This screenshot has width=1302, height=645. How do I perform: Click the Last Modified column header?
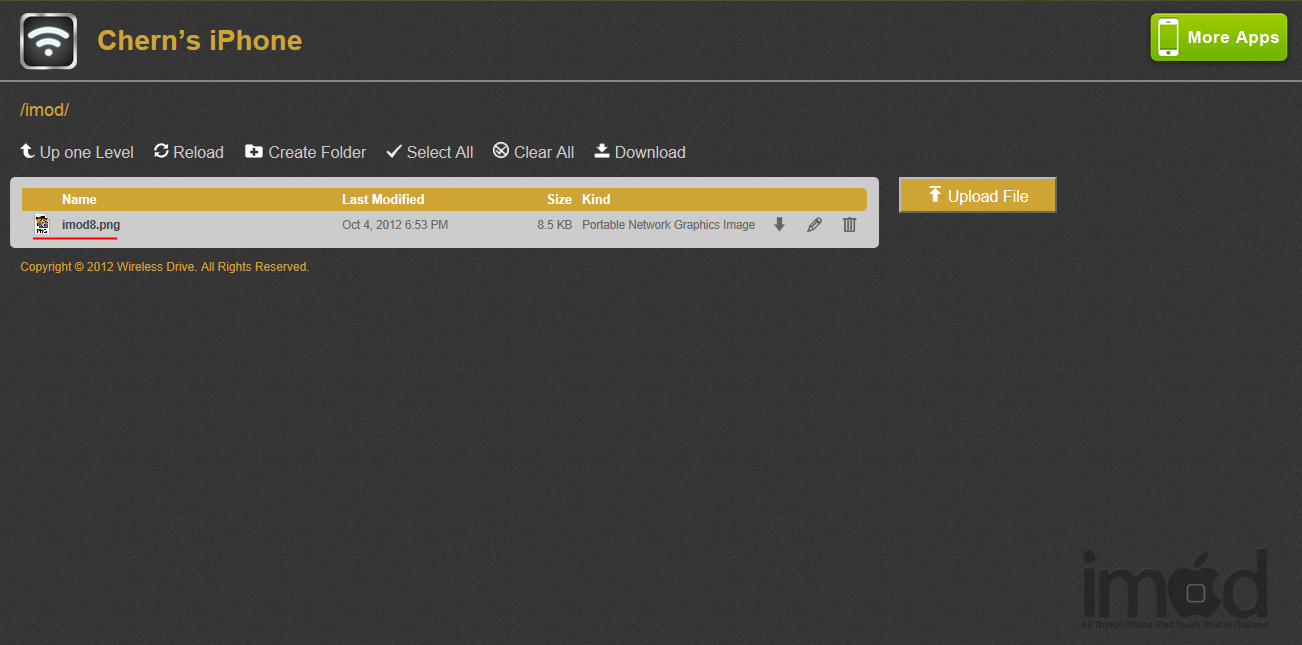383,199
